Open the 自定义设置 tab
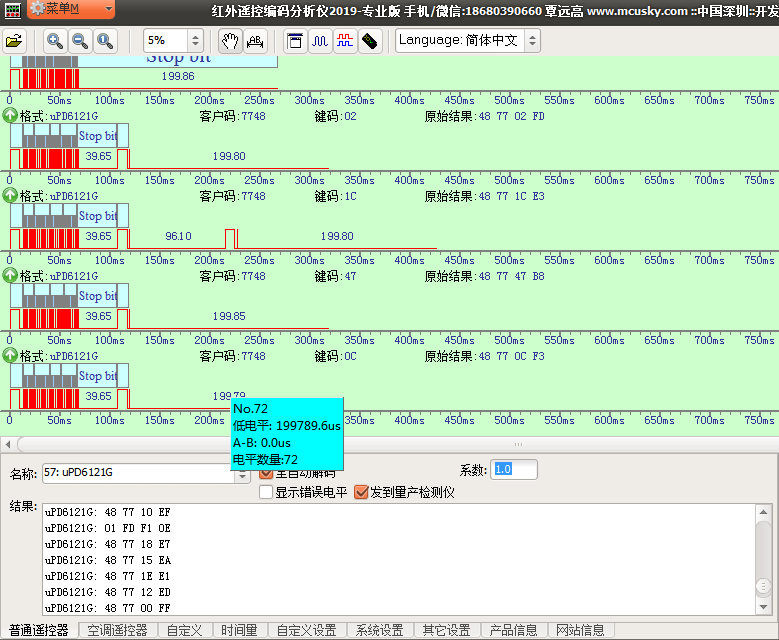Screen dimensions: 779x640 (x=307, y=630)
